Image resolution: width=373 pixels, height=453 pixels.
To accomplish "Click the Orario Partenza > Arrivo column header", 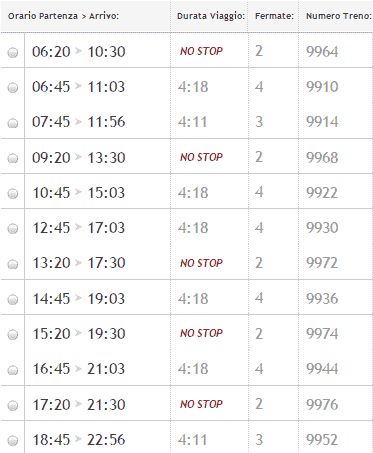I will pos(63,16).
